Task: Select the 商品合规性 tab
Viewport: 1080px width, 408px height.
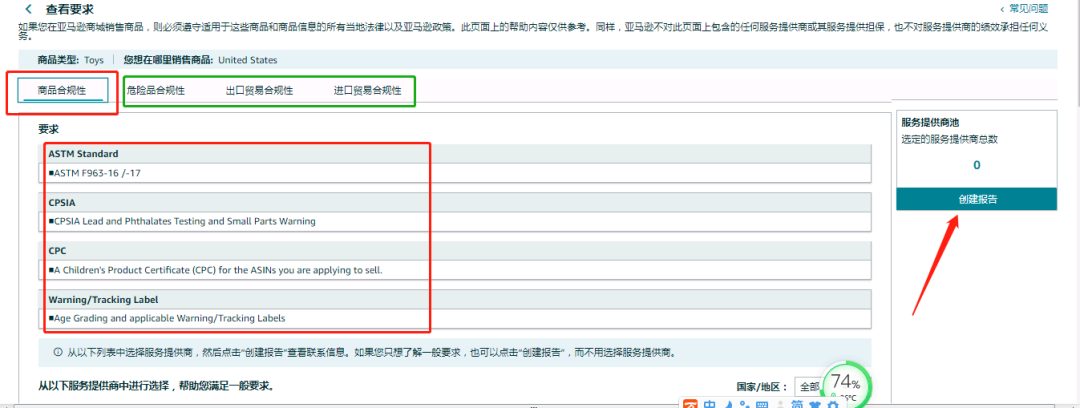Action: (x=63, y=90)
